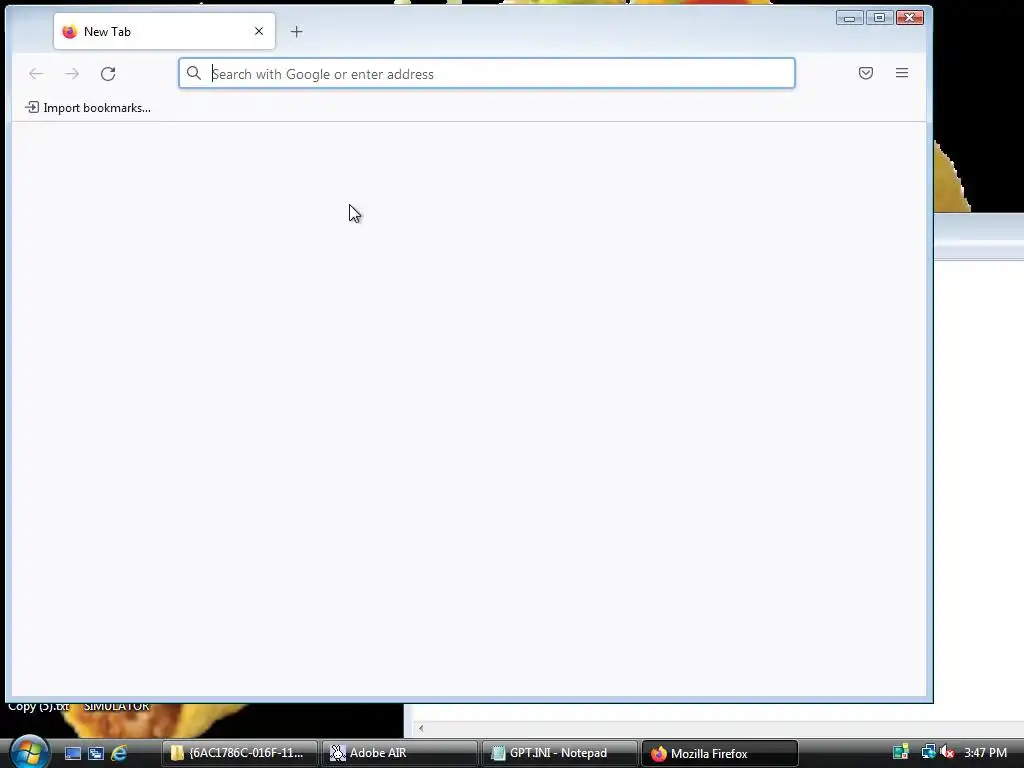Image resolution: width=1024 pixels, height=768 pixels.
Task: Open the Windows Start menu orb
Action: point(29,752)
